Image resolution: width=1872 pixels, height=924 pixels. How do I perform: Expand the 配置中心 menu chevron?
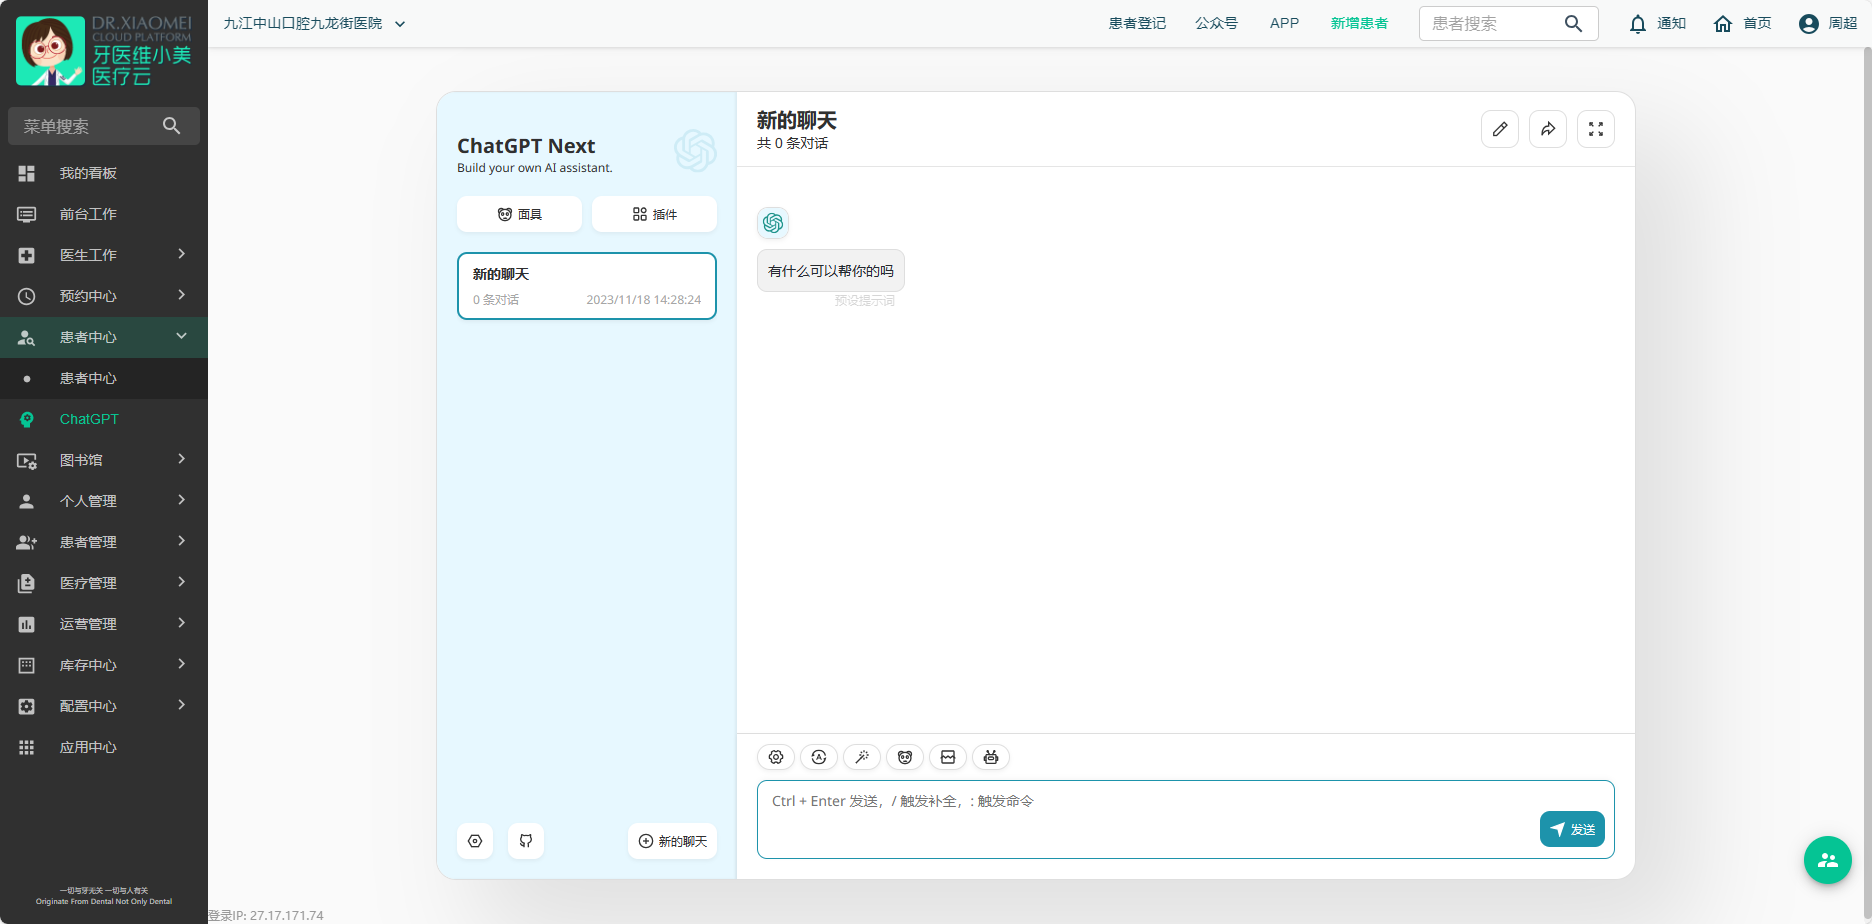click(x=182, y=705)
